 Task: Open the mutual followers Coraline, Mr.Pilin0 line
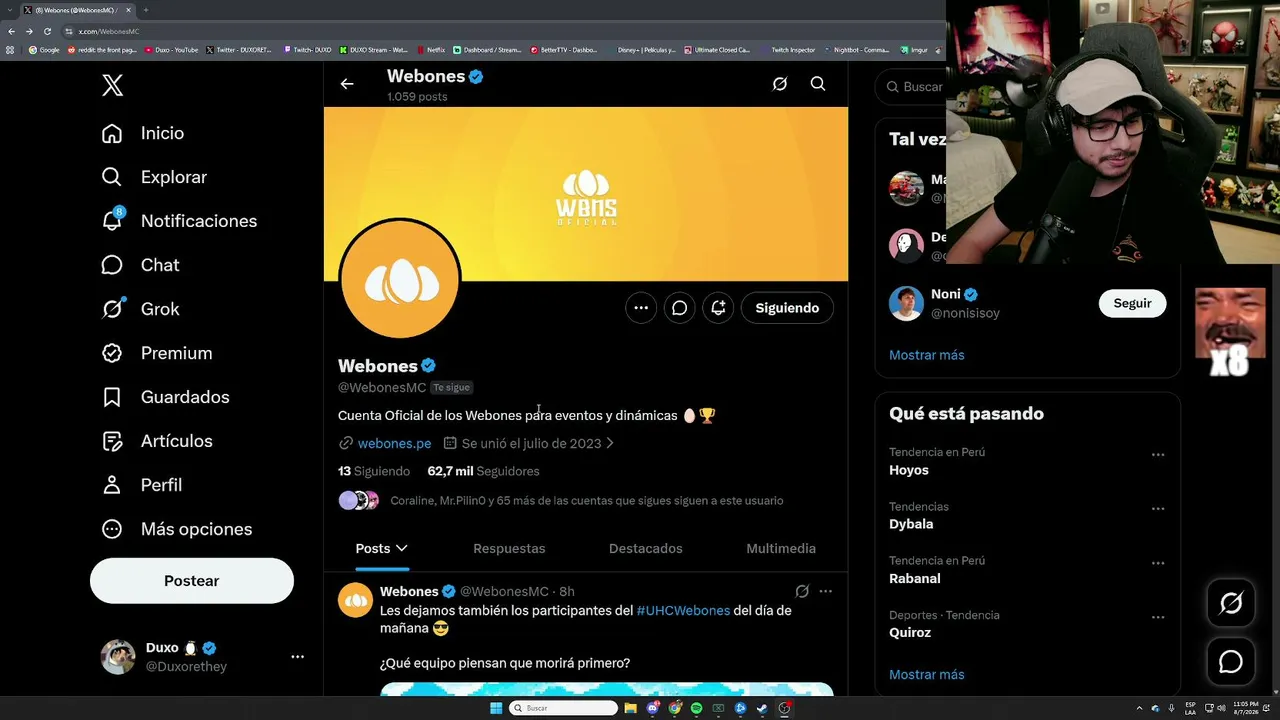point(587,501)
